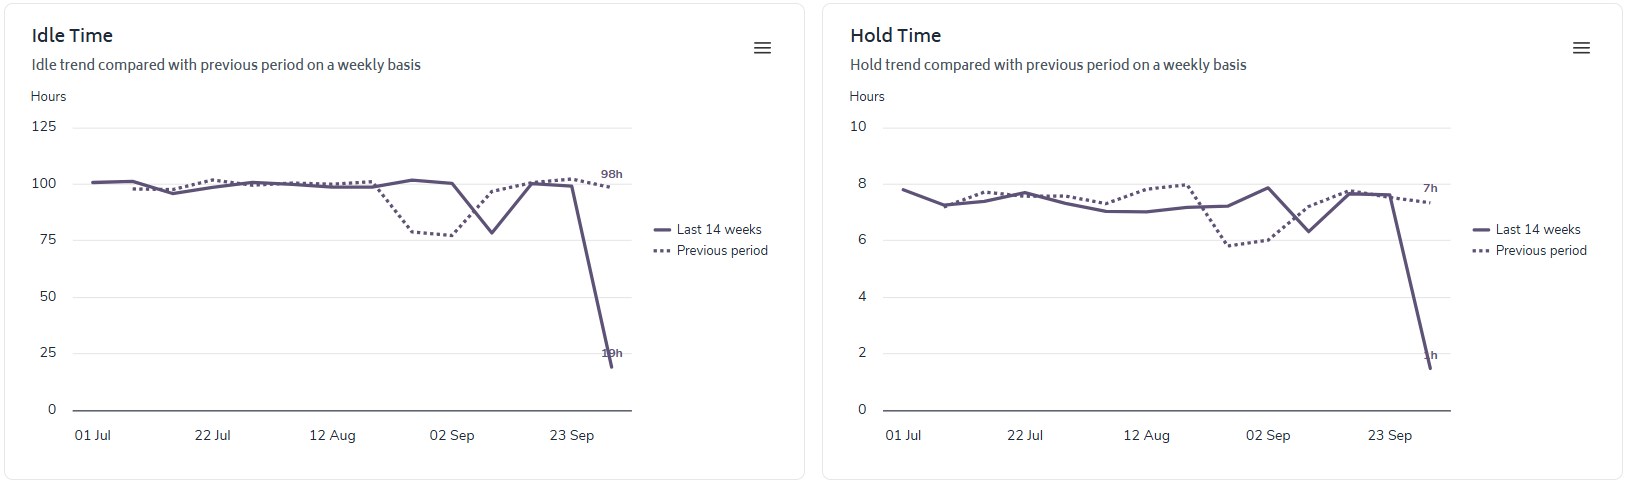Open the Idle Time chart hamburger menu
Viewport: 1627px width, 482px height.
762,48
